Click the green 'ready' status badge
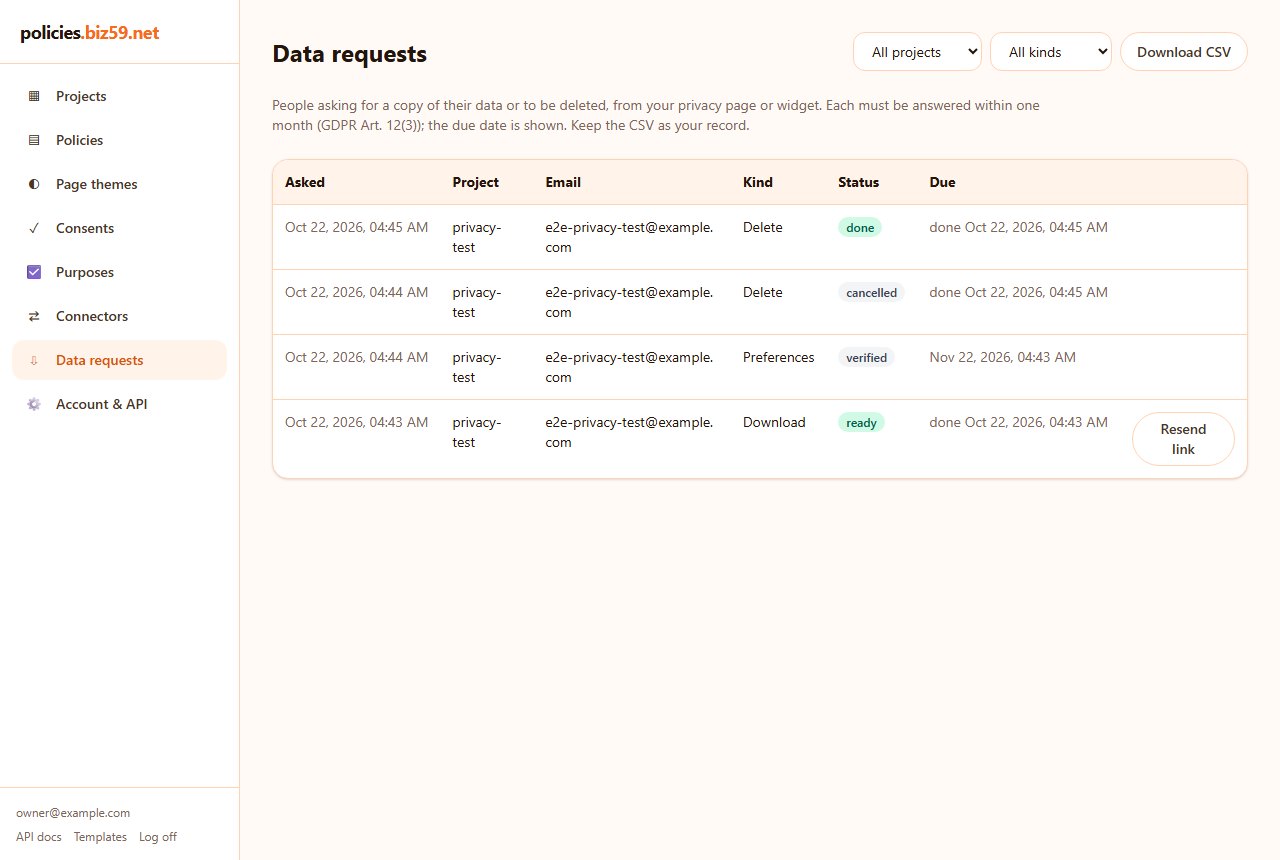1280x860 pixels. coord(861,423)
